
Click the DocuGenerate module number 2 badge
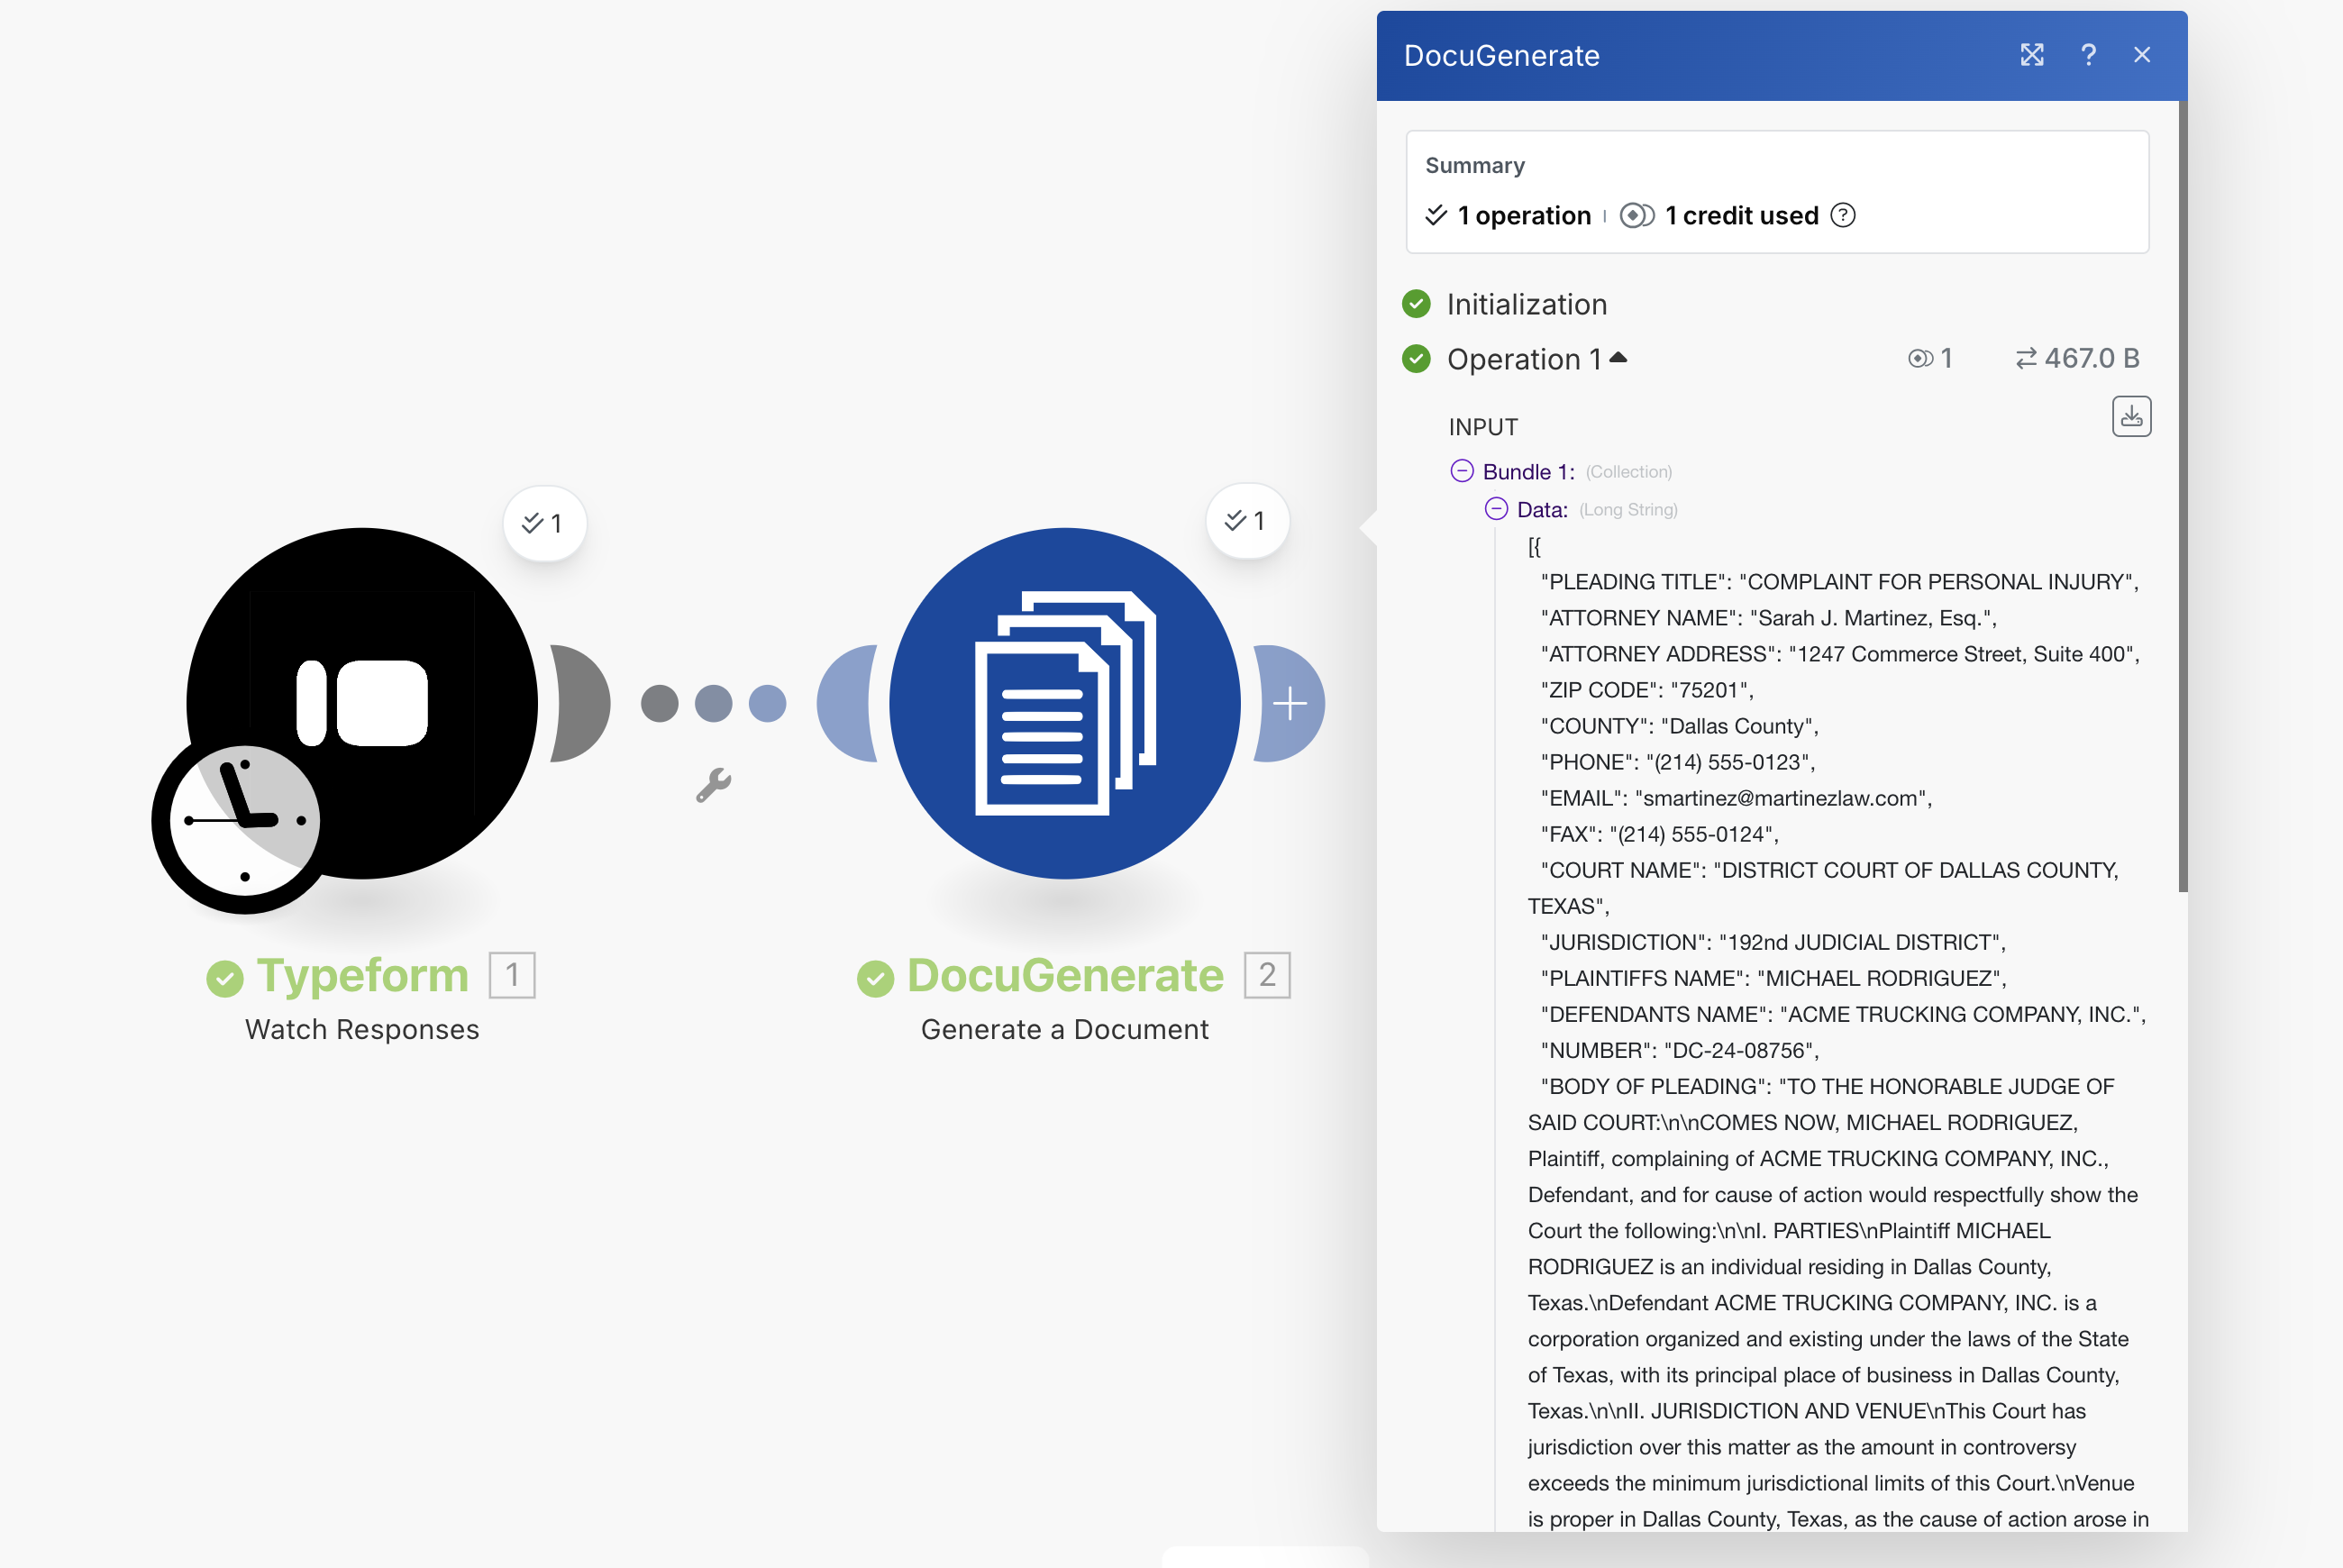tap(1267, 975)
